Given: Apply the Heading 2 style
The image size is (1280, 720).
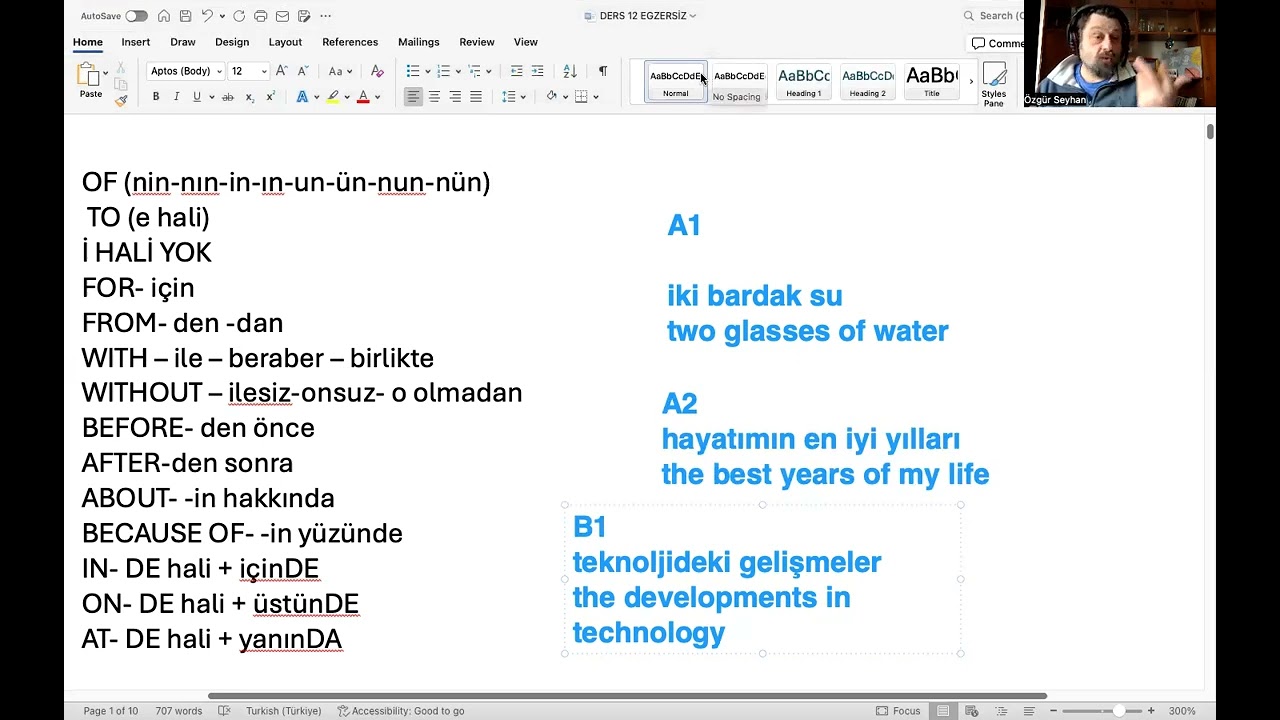Looking at the screenshot, I should point(867,82).
